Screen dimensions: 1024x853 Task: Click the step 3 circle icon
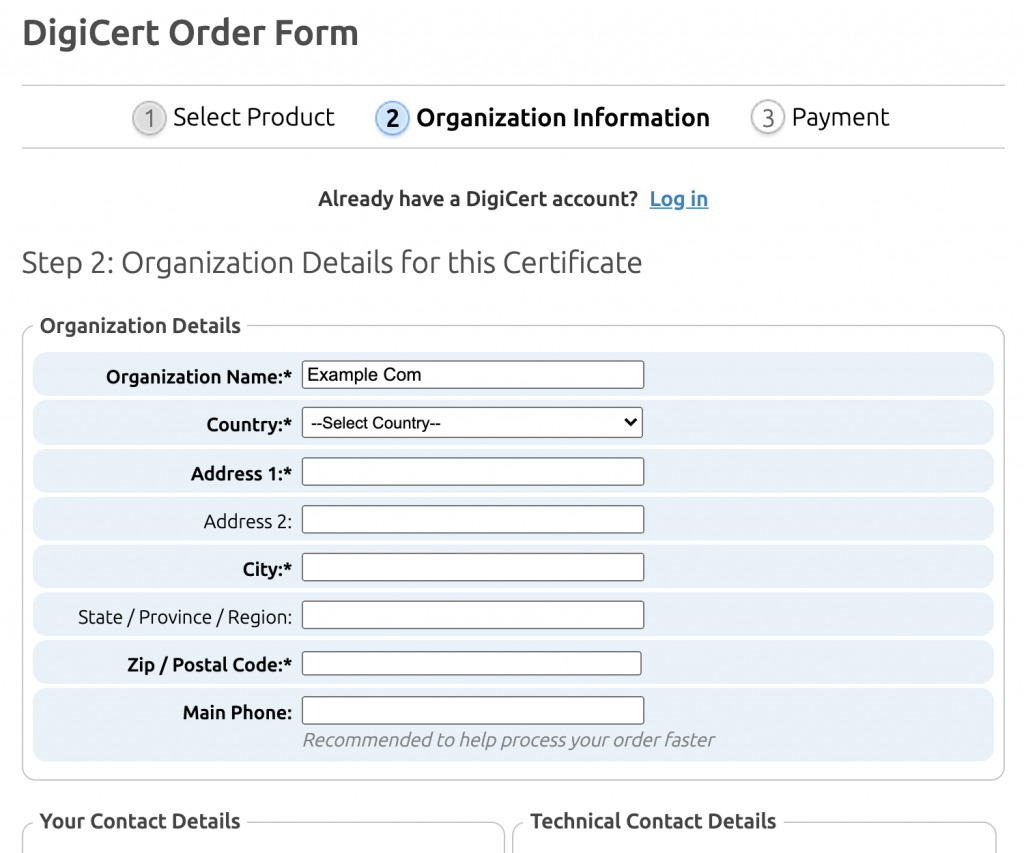point(767,118)
